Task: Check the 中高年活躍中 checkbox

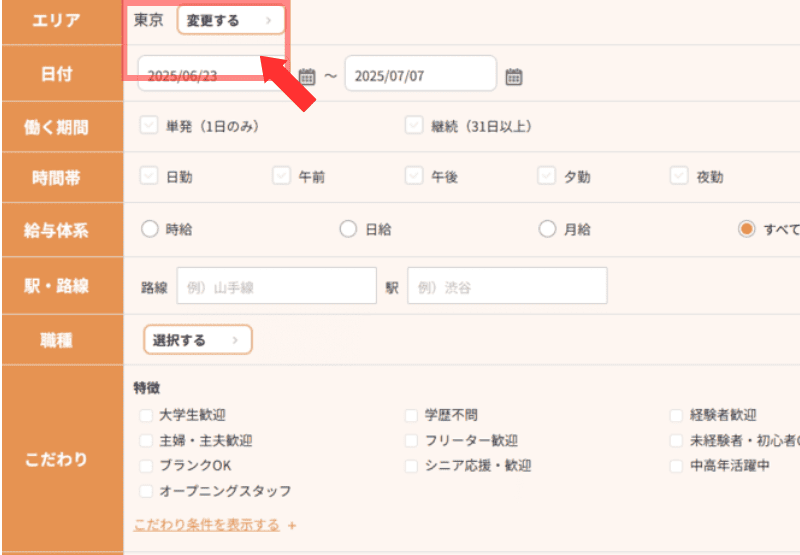Action: point(676,466)
